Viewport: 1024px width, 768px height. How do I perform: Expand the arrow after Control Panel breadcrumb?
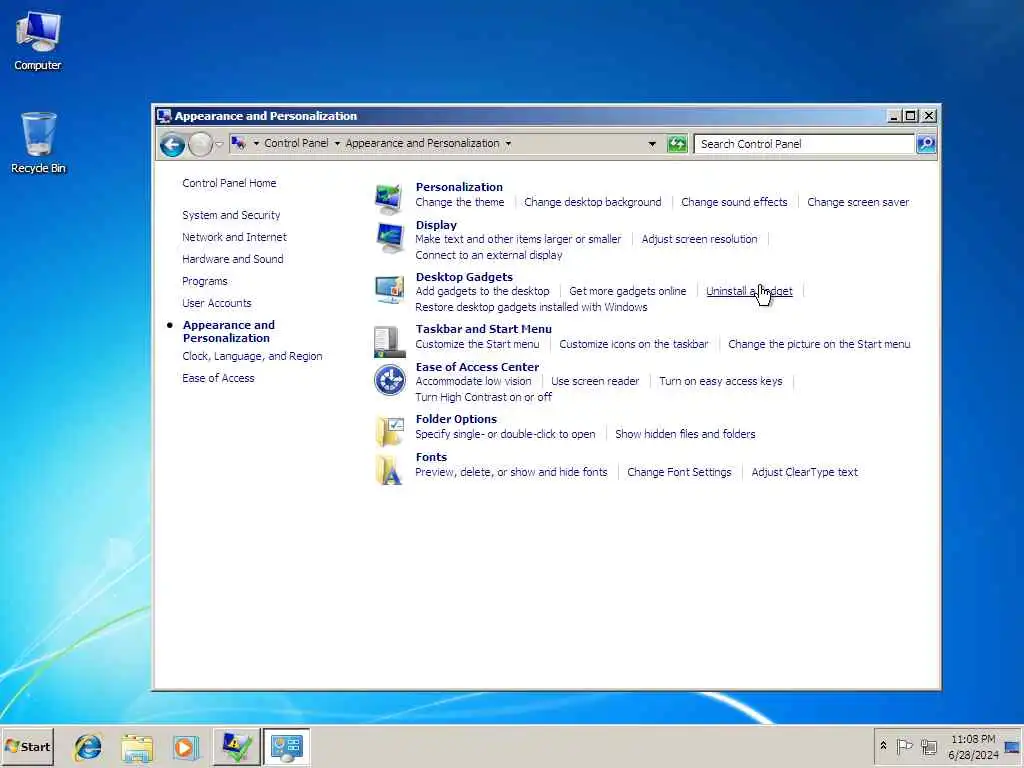337,143
